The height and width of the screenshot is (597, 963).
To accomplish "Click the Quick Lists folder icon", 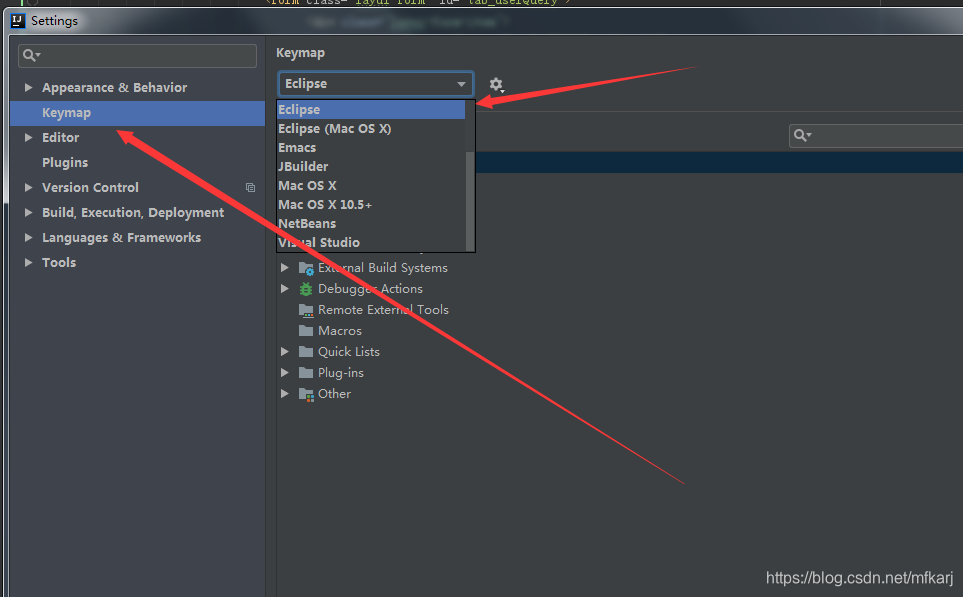I will point(306,352).
